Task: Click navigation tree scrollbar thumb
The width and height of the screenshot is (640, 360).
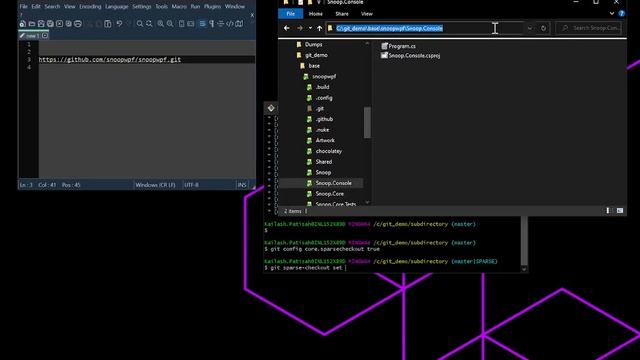Action: coord(367,122)
